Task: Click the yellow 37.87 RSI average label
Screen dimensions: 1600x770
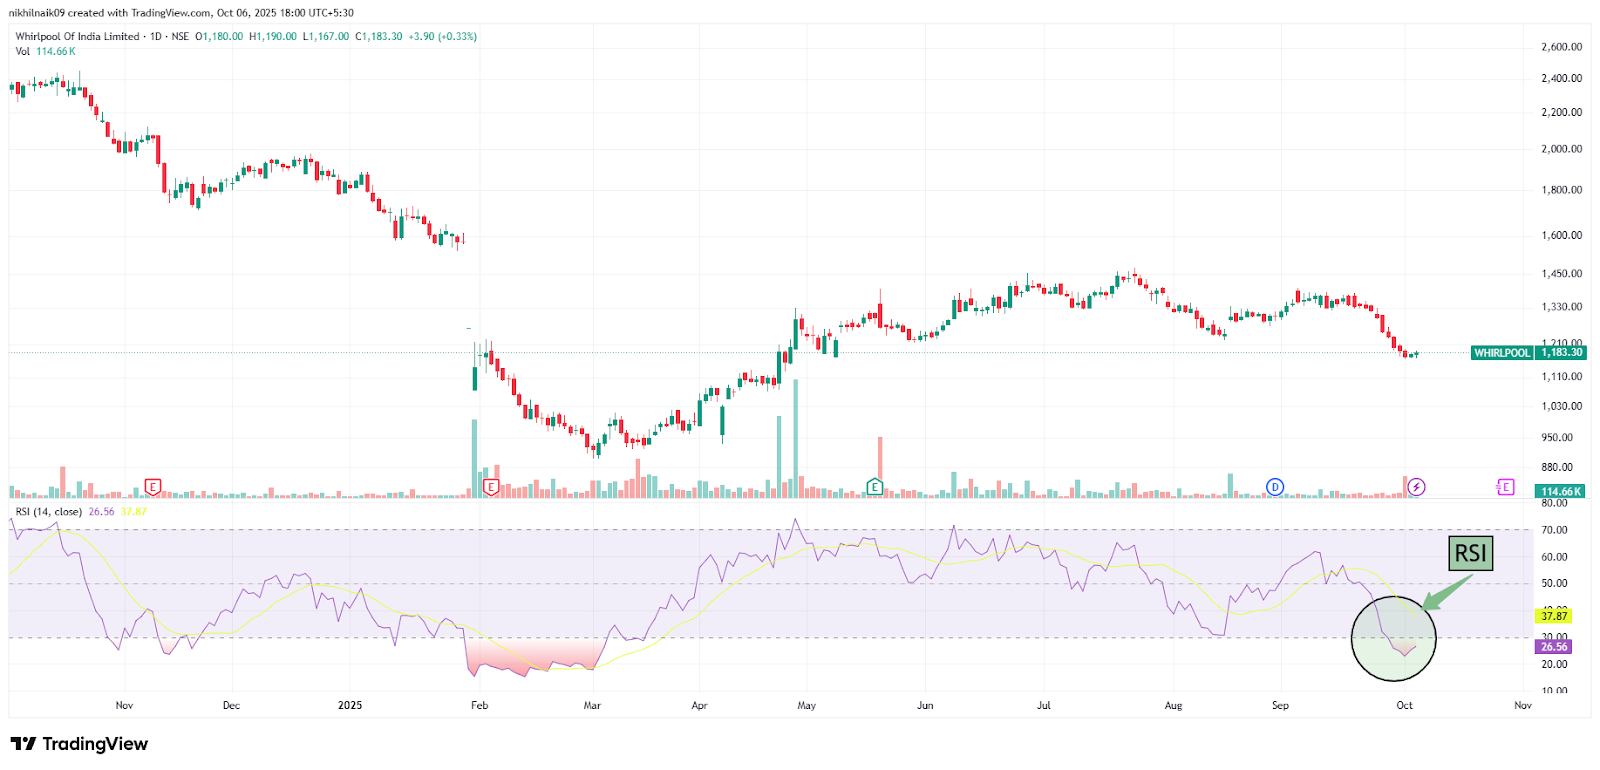Action: [x=1554, y=616]
